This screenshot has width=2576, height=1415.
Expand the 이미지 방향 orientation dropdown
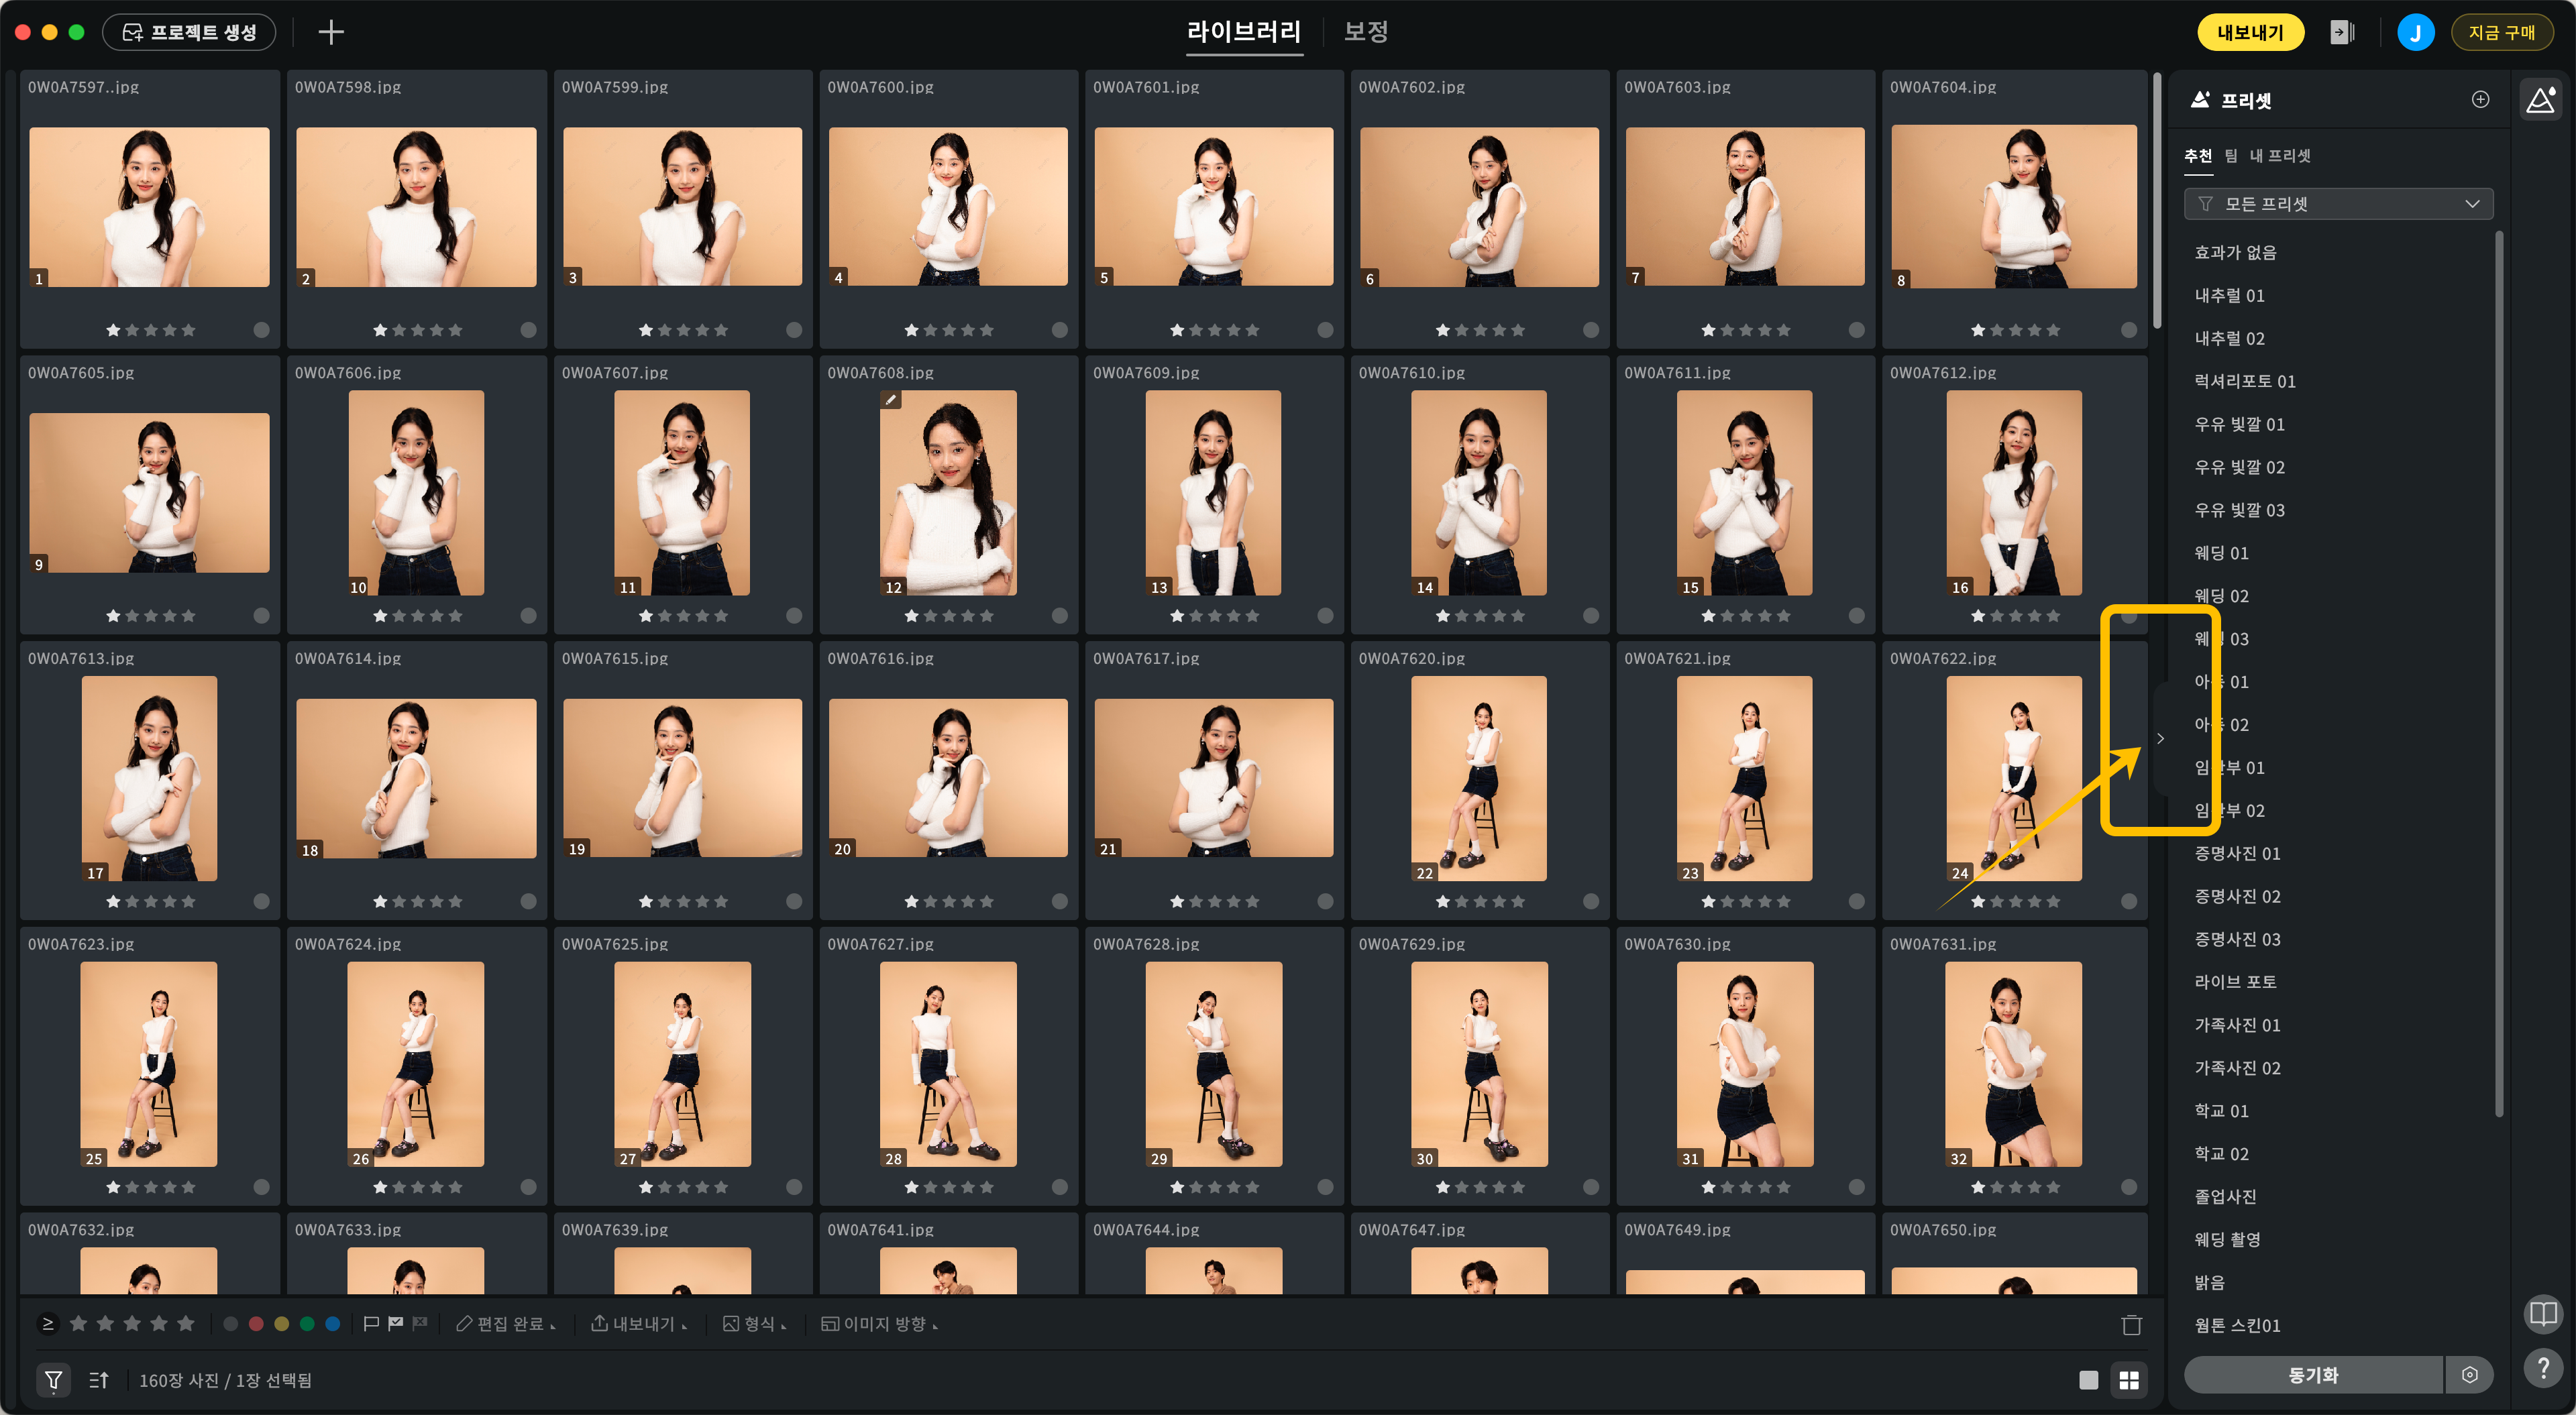880,1324
